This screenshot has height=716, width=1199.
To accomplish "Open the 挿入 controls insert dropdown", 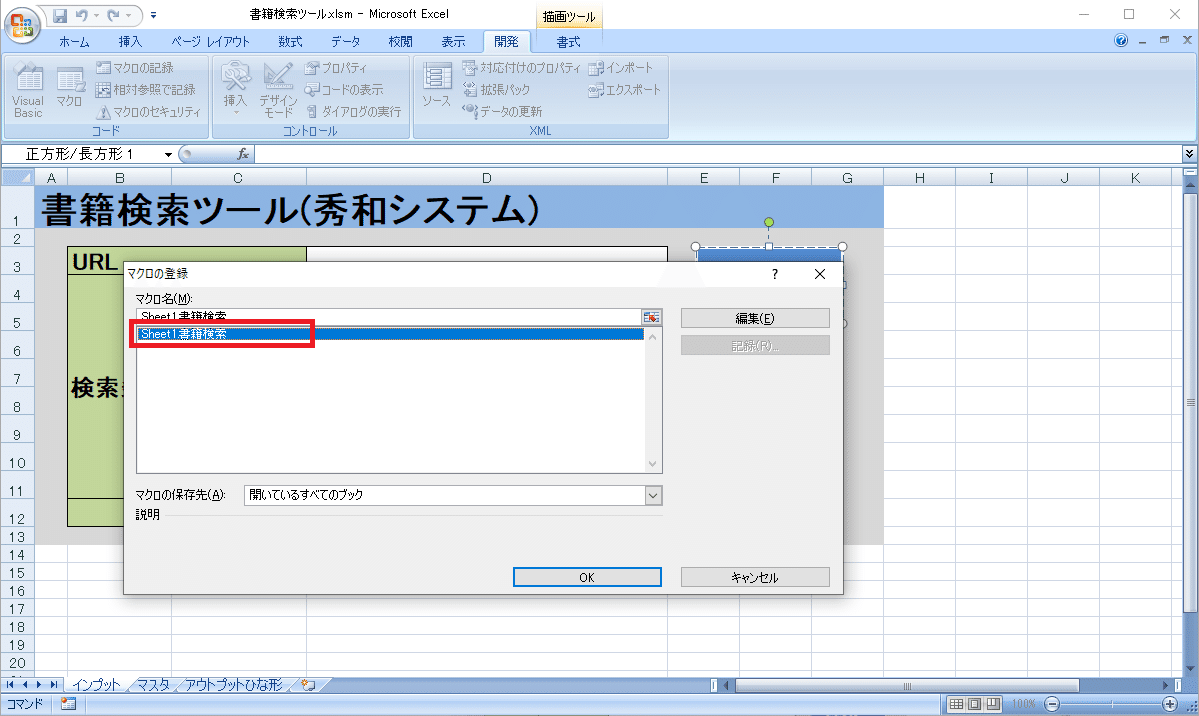I will pyautogui.click(x=236, y=90).
